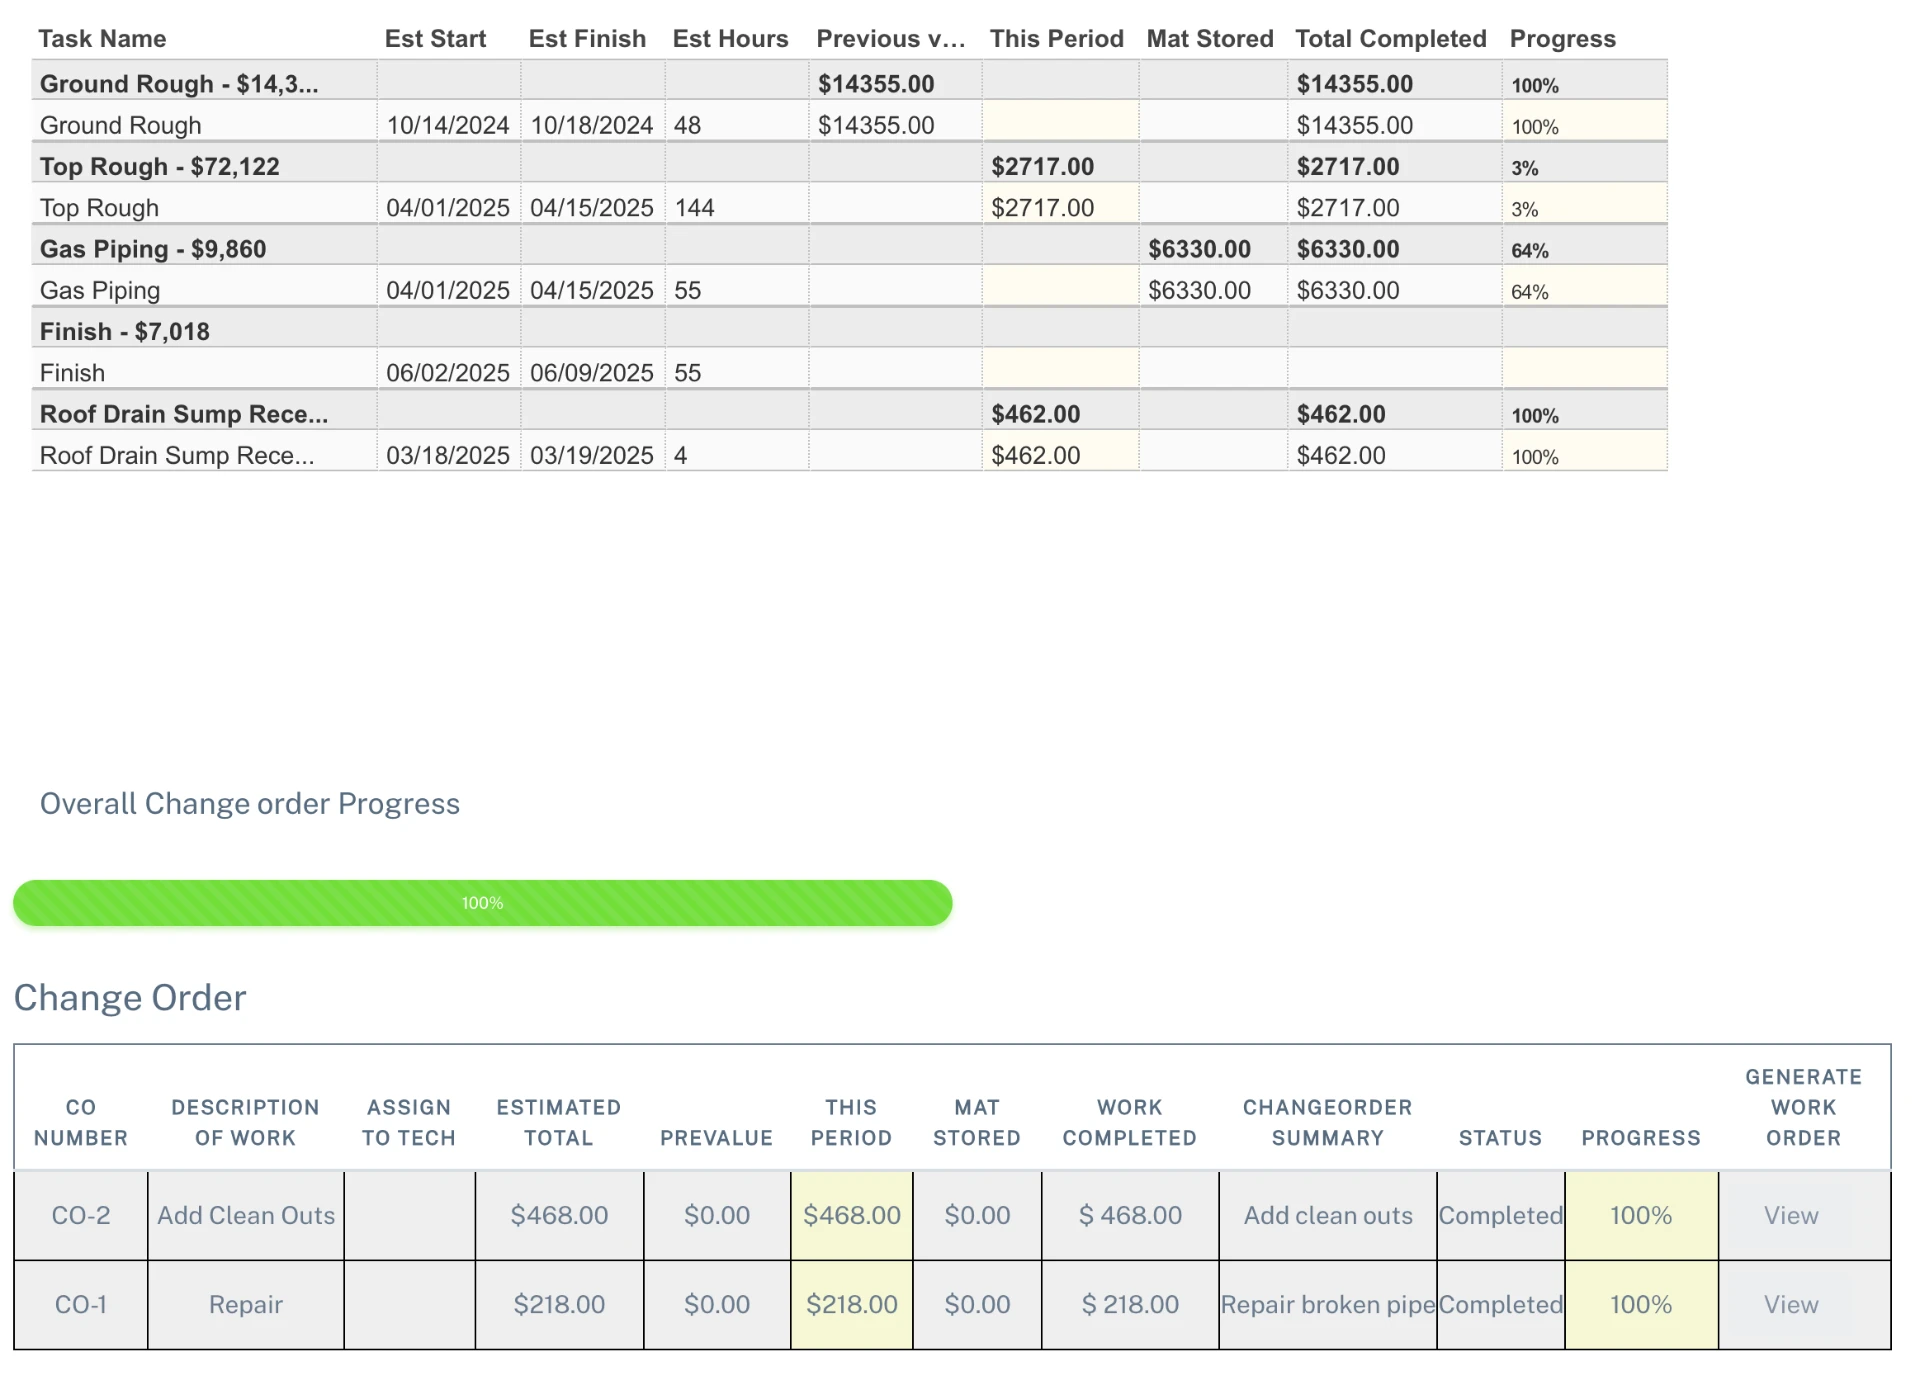Open View link for CO-2
Viewport: 1920px width, 1385px height.
click(1790, 1215)
